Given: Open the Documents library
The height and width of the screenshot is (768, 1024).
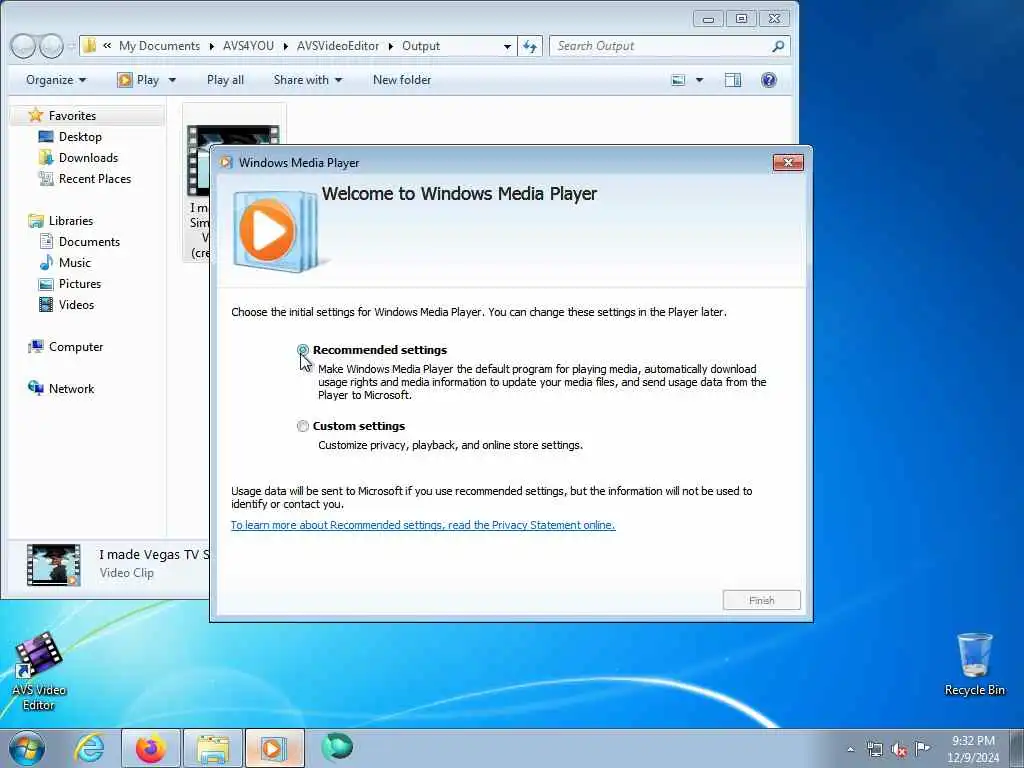Looking at the screenshot, I should [x=89, y=242].
